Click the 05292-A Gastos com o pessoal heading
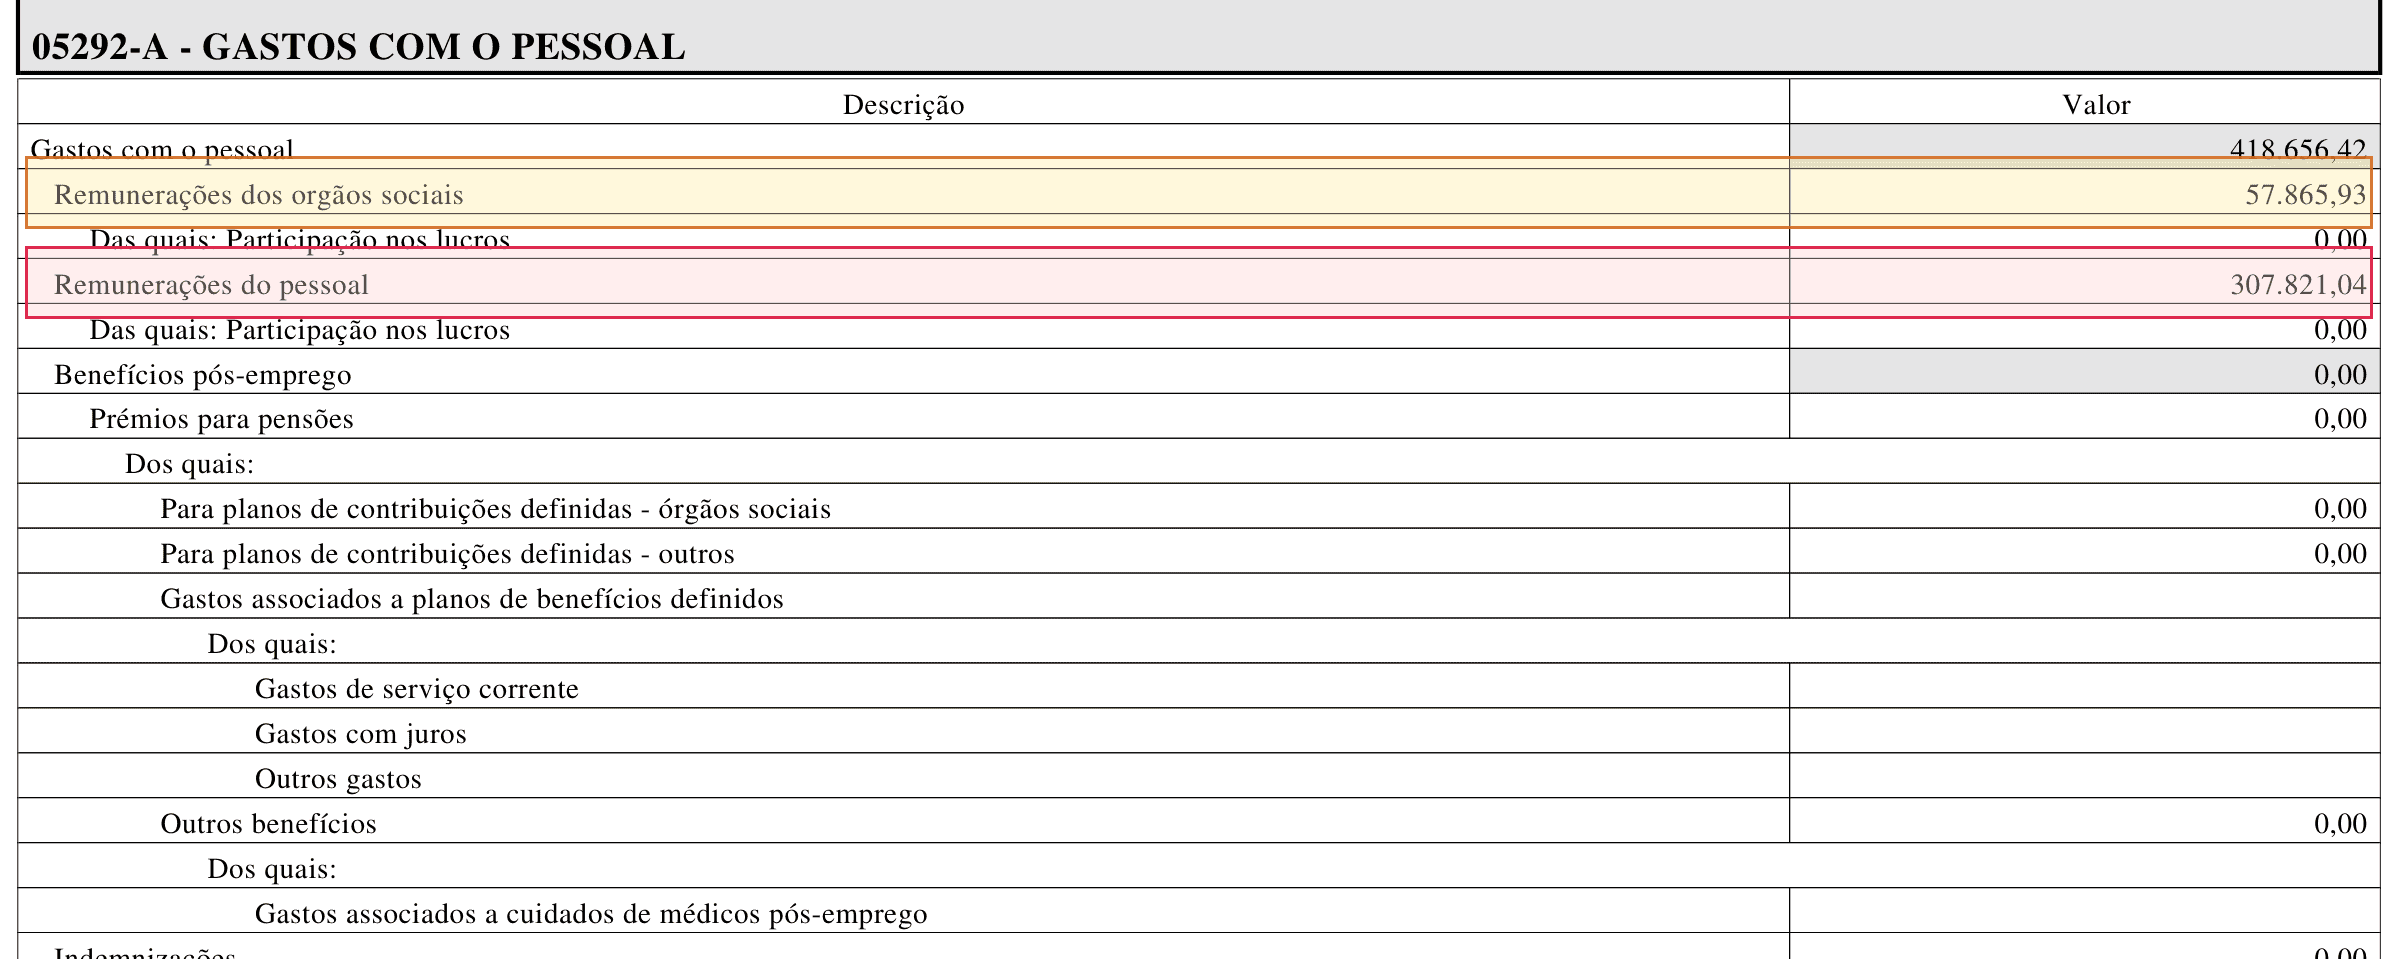The height and width of the screenshot is (959, 2397). (358, 47)
